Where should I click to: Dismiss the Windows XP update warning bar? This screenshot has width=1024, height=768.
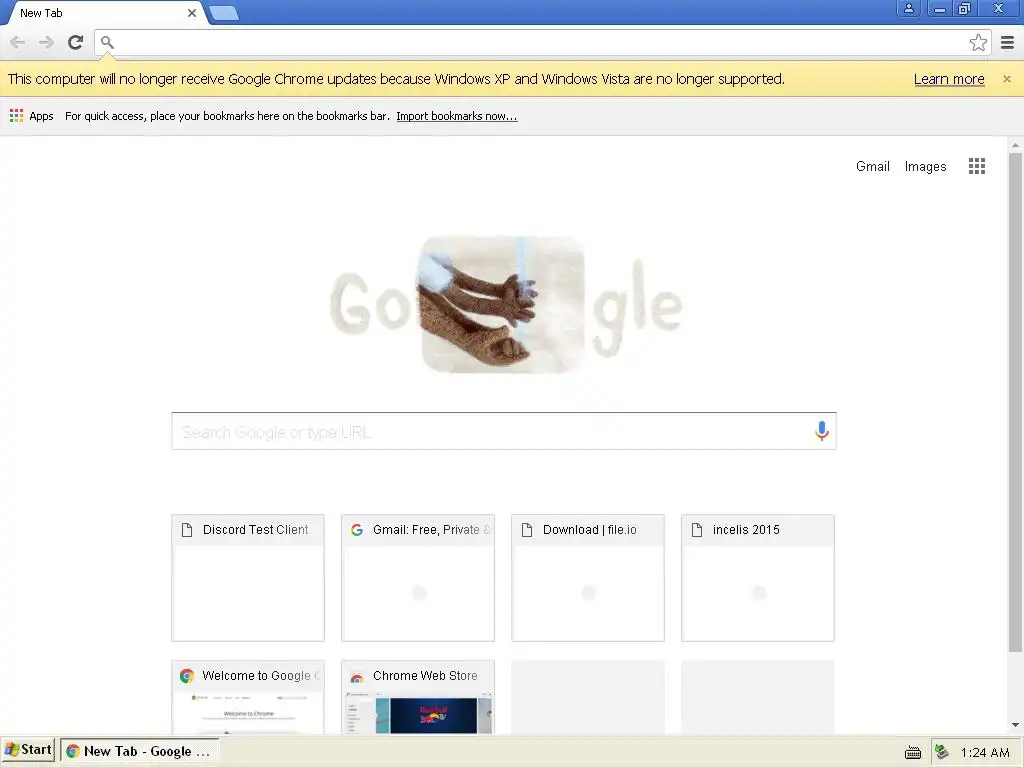(x=1007, y=79)
